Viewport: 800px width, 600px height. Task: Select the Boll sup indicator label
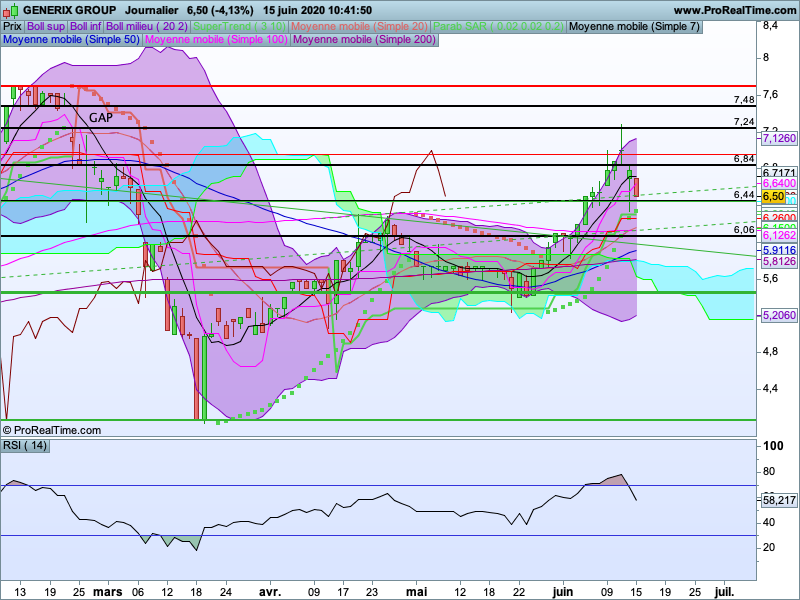[x=46, y=27]
